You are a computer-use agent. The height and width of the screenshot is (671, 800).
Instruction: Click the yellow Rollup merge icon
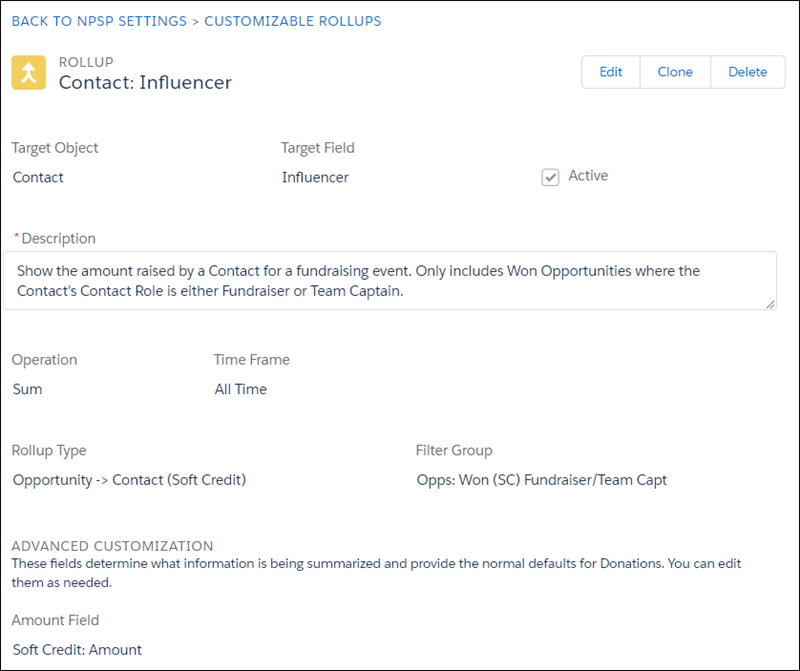click(x=29, y=72)
